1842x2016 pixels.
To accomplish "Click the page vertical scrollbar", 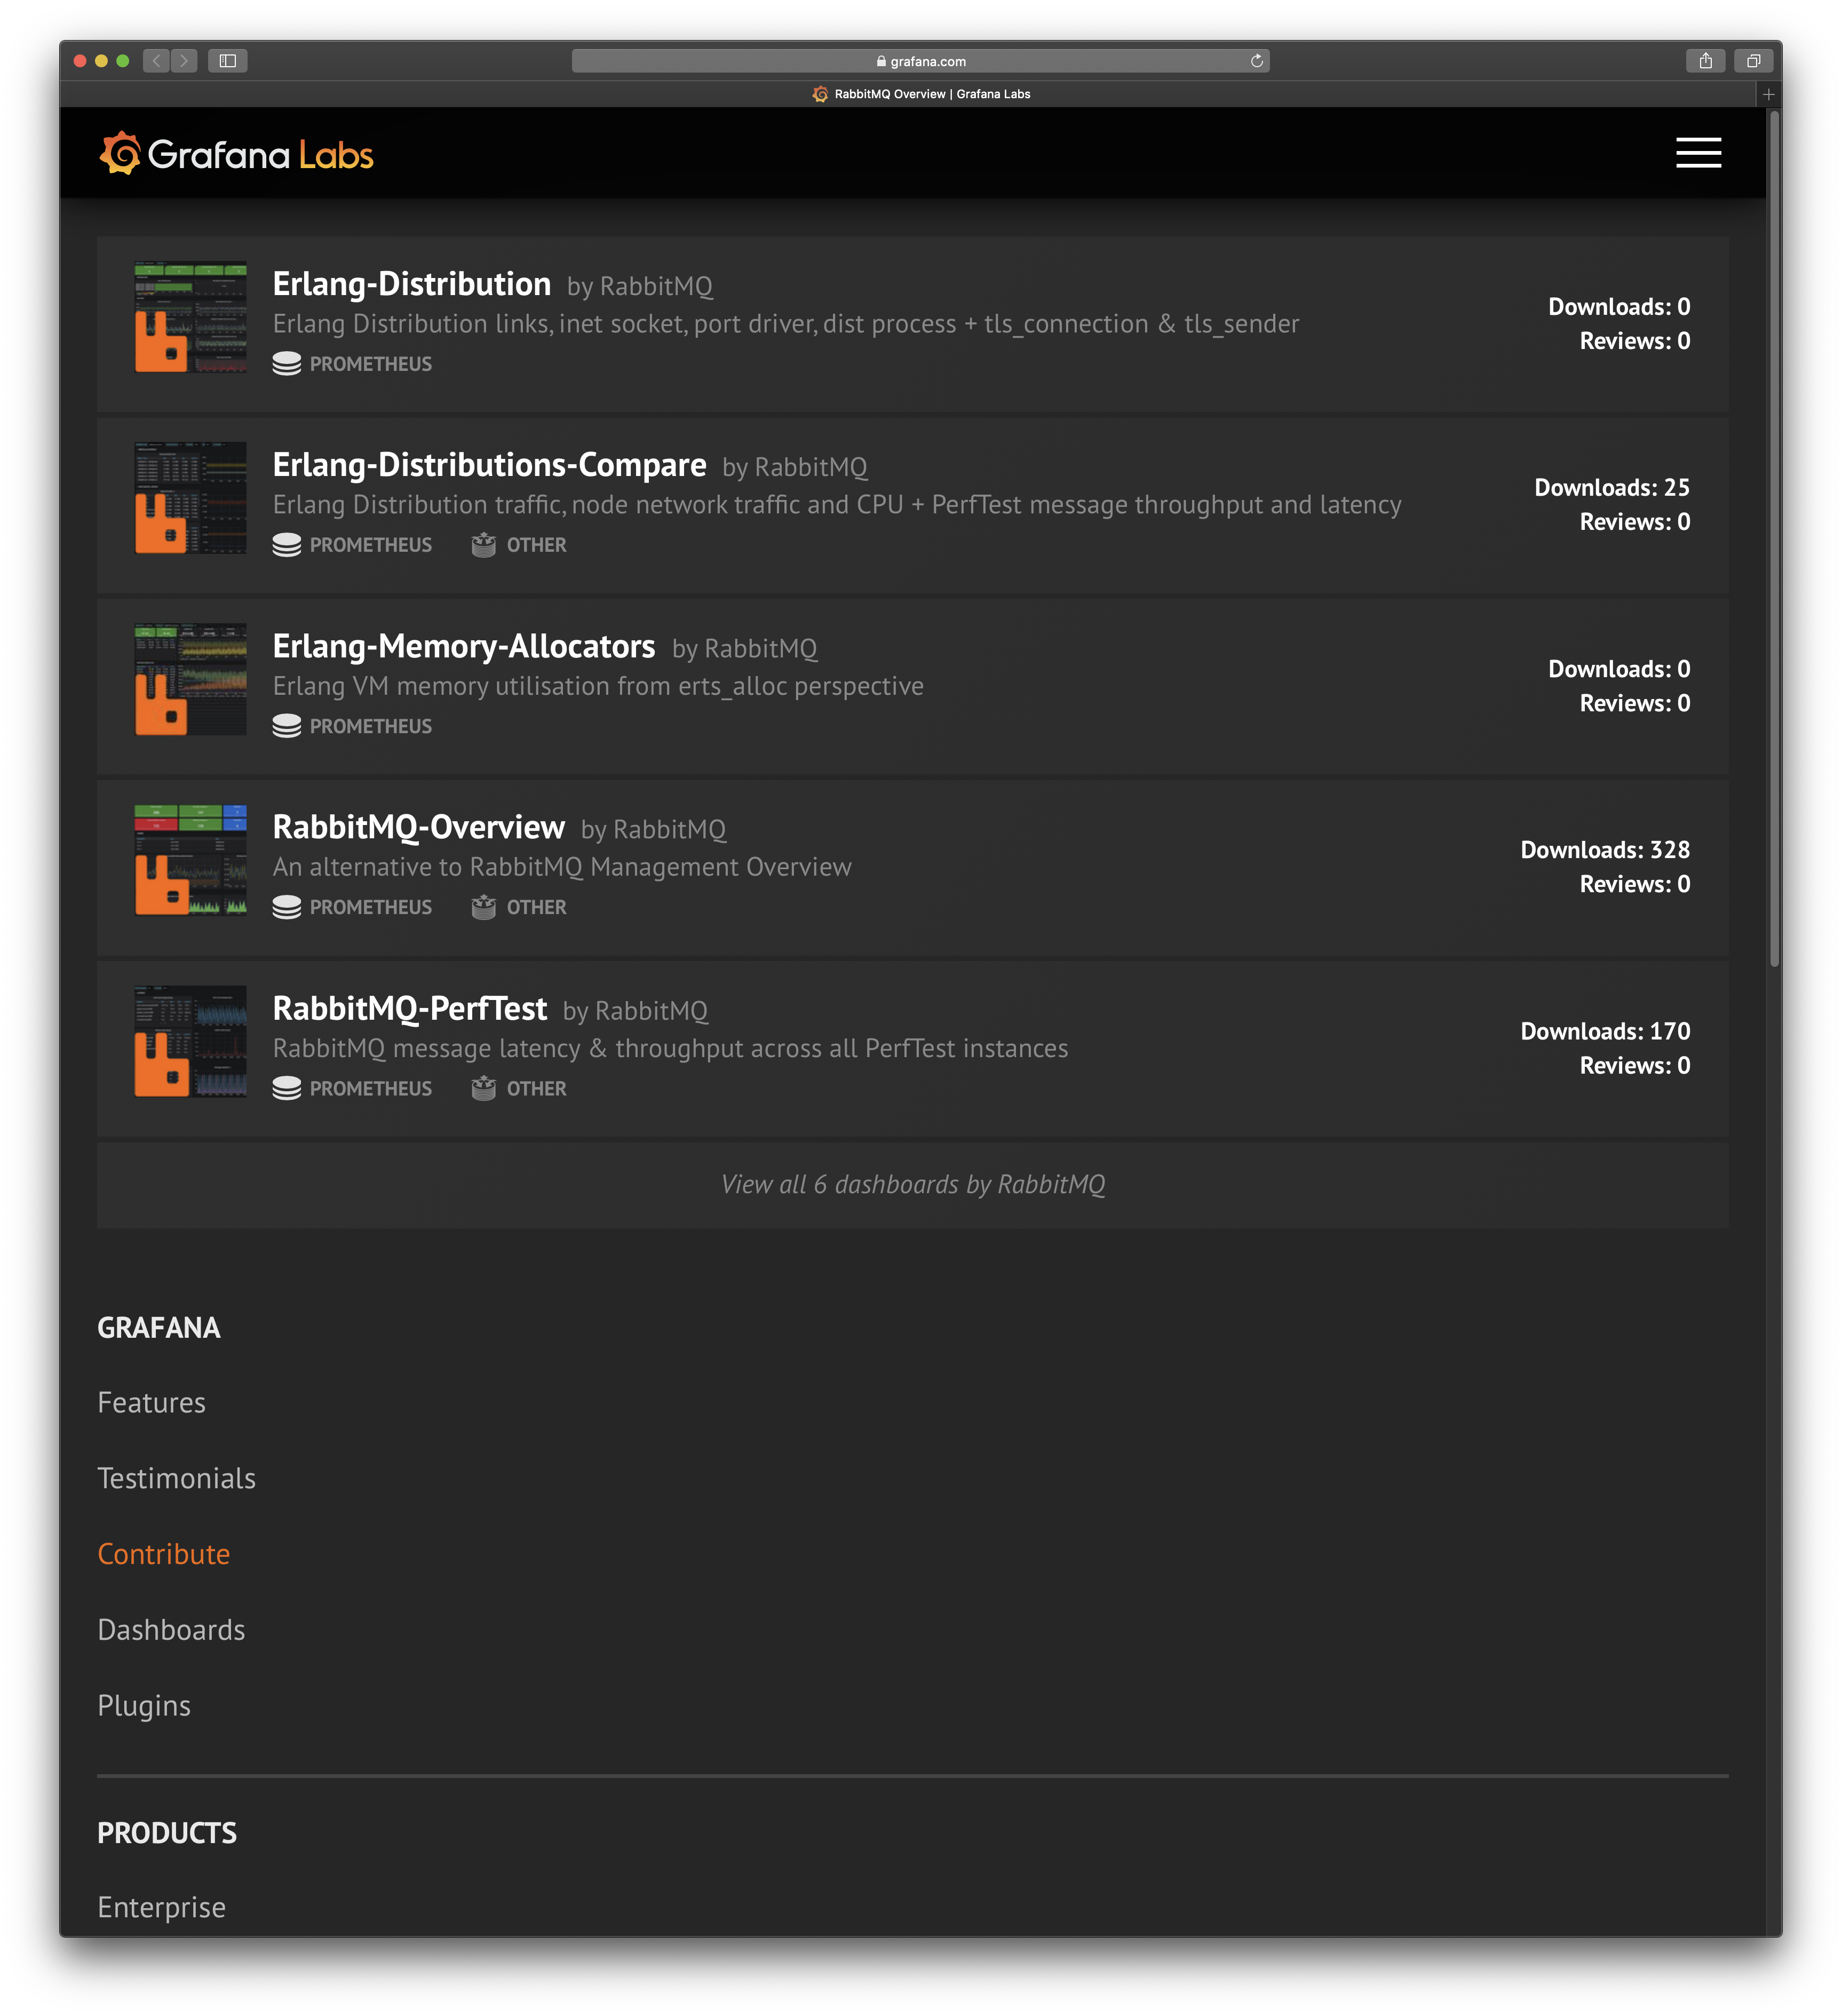I will coord(1774,540).
